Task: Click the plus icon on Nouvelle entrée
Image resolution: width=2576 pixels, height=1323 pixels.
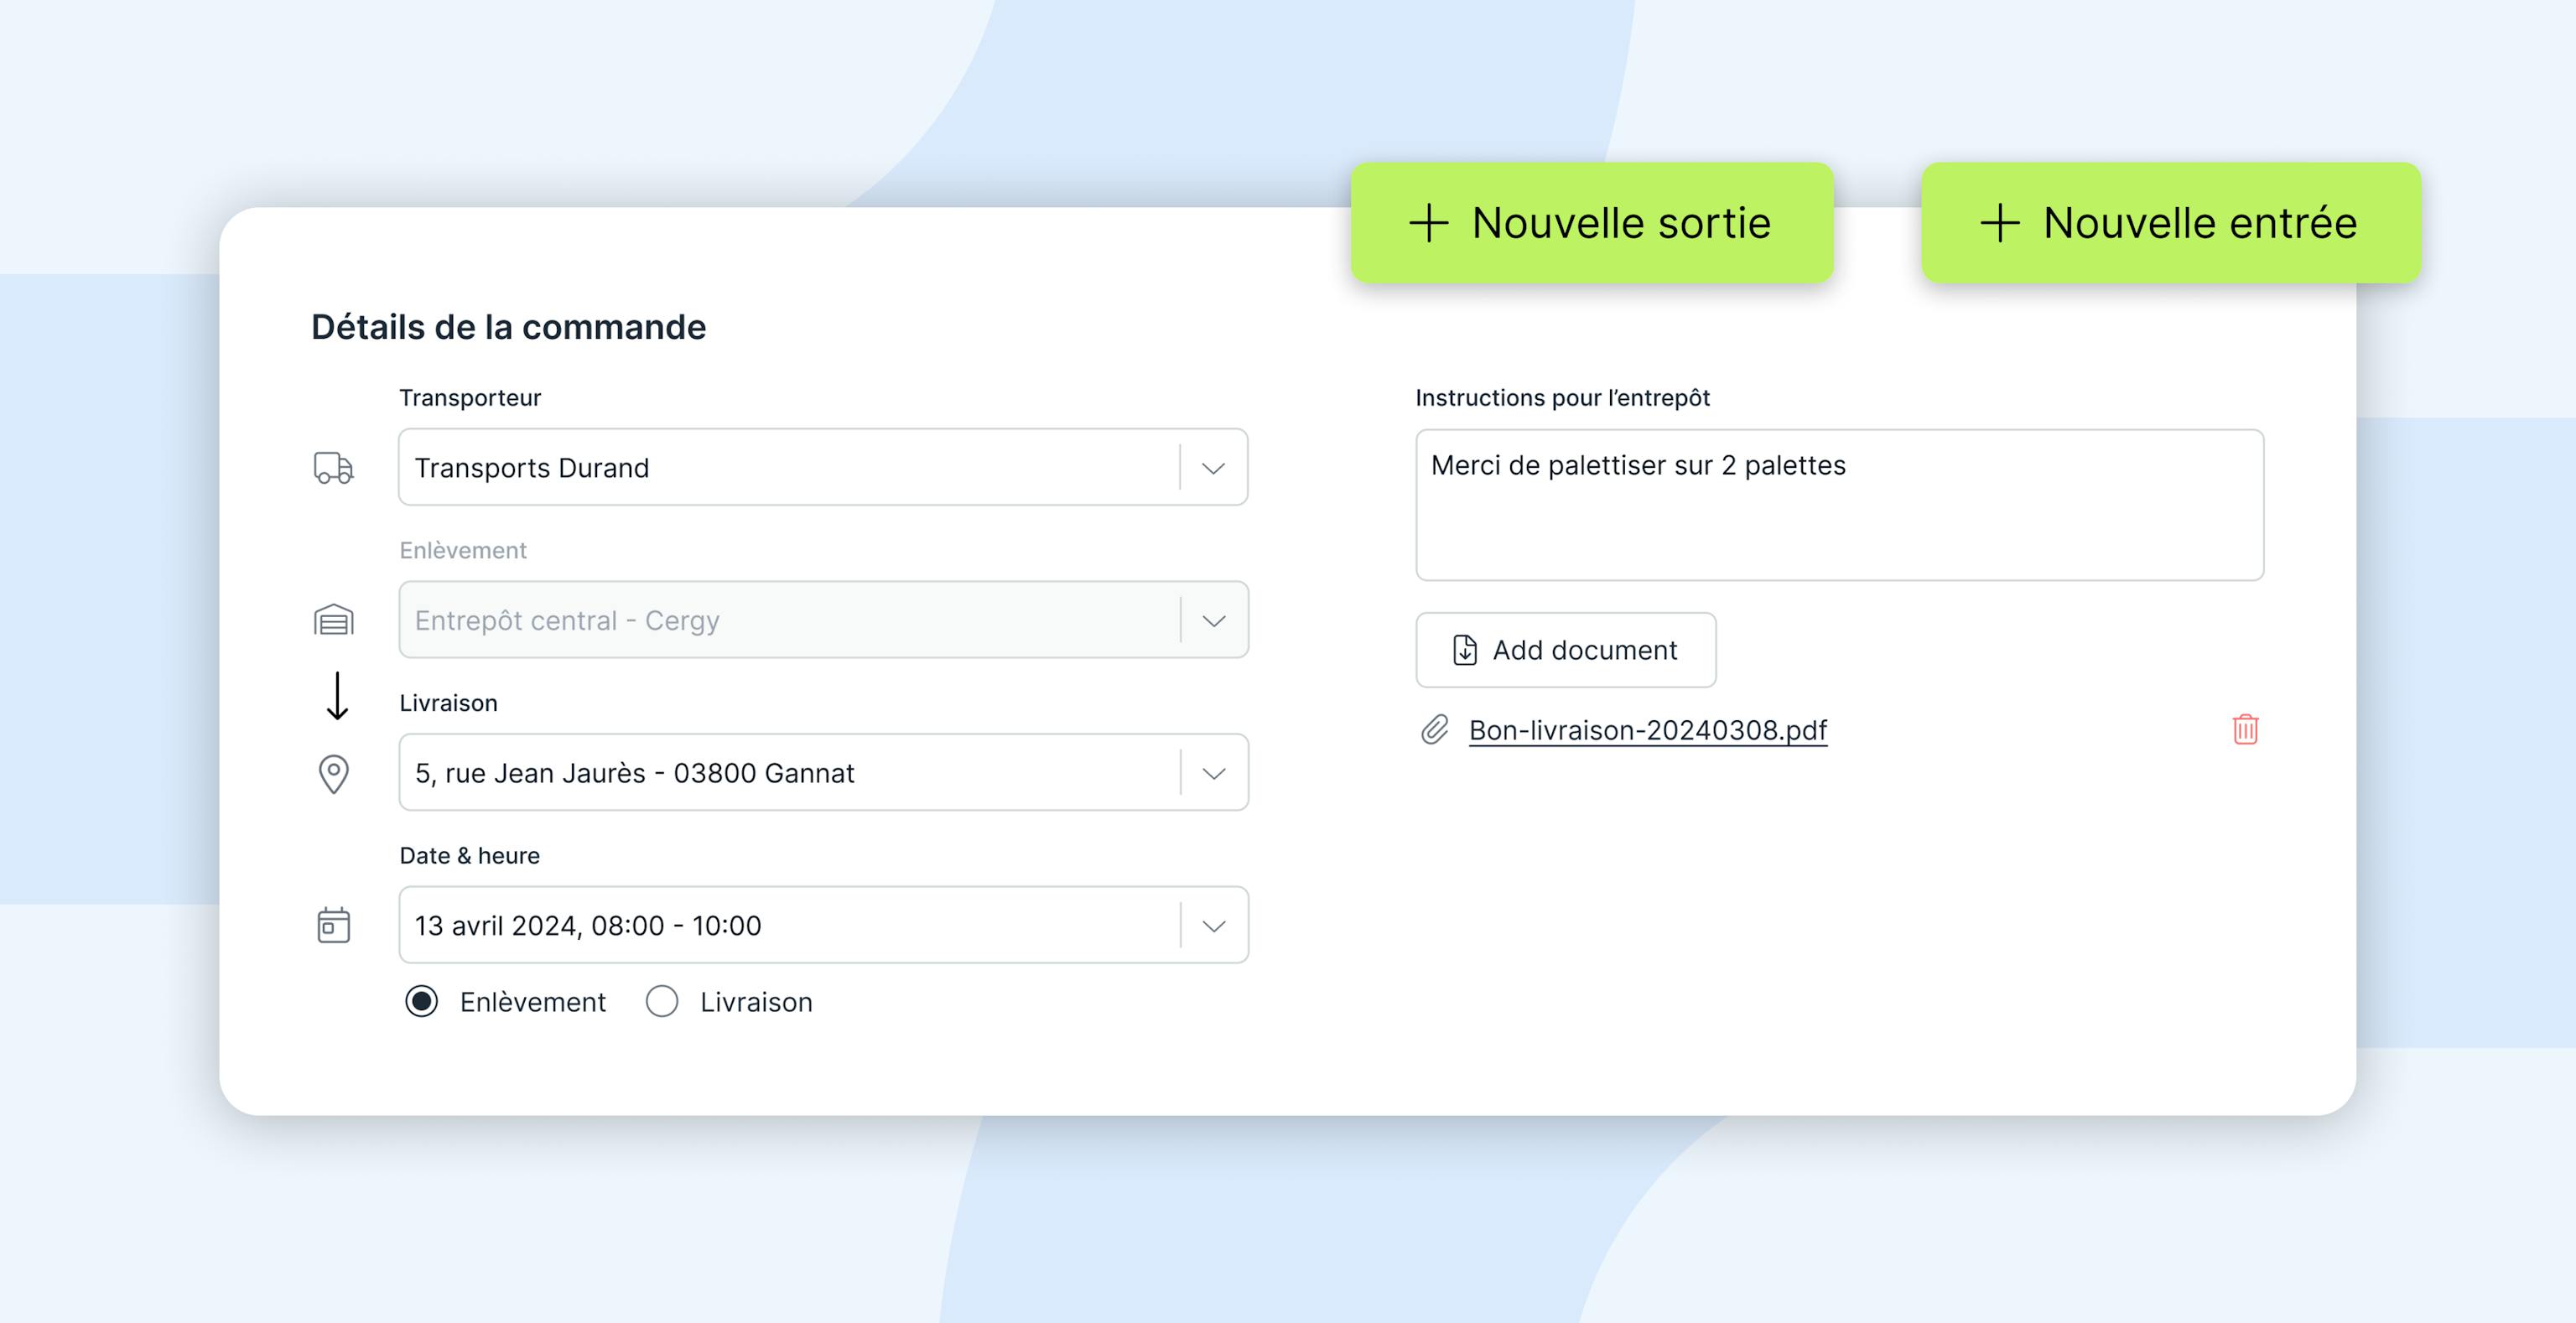Action: (1999, 223)
